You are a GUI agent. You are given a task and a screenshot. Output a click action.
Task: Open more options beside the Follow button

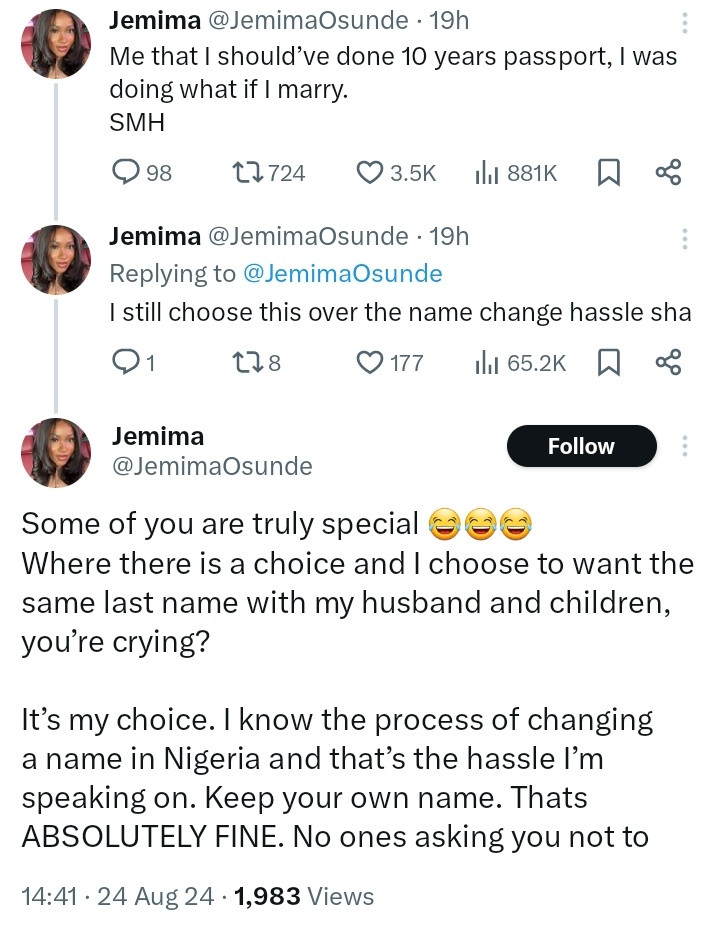coord(685,446)
